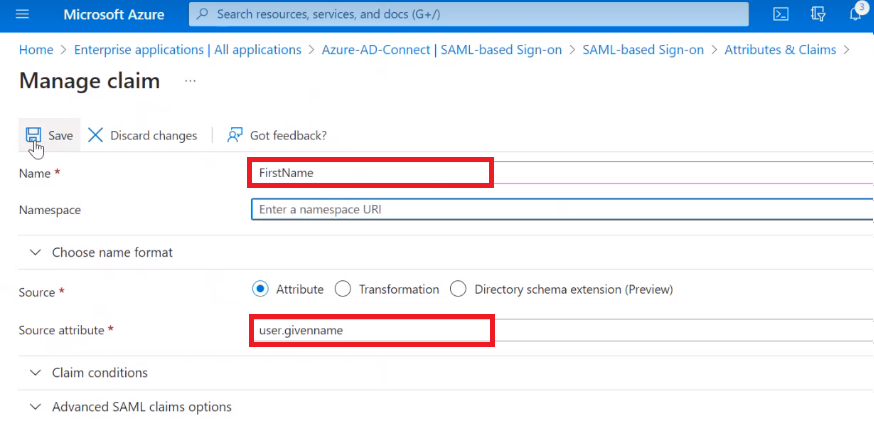Expand Advanced SAML claims options
This screenshot has height=421, width=874.
pyautogui.click(x=36, y=407)
